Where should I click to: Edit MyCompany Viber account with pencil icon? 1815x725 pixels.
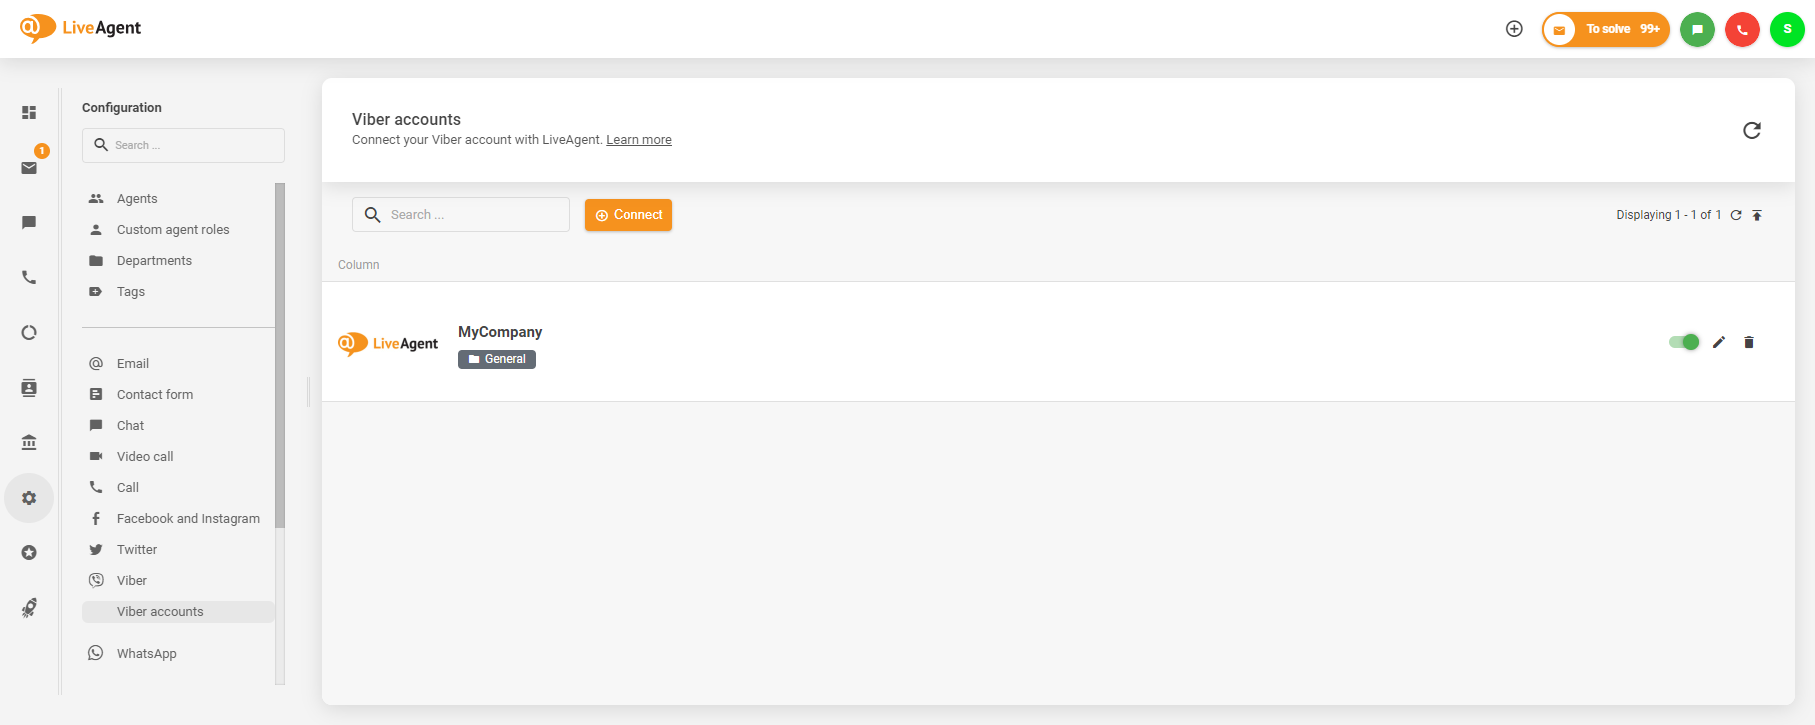pyautogui.click(x=1719, y=342)
